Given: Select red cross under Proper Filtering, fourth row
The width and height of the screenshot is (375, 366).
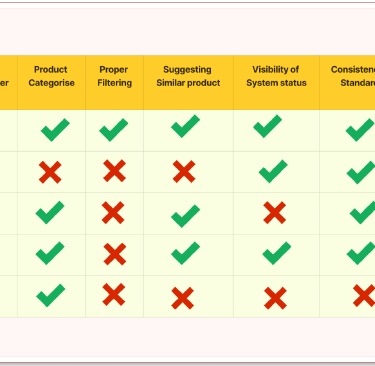Looking at the screenshot, I should tap(115, 254).
